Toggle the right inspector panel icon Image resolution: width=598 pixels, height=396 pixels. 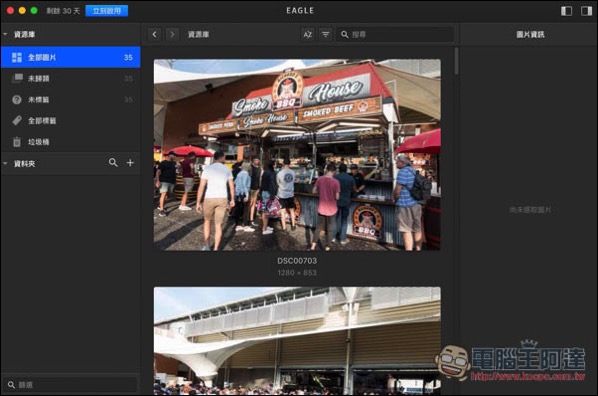[586, 11]
